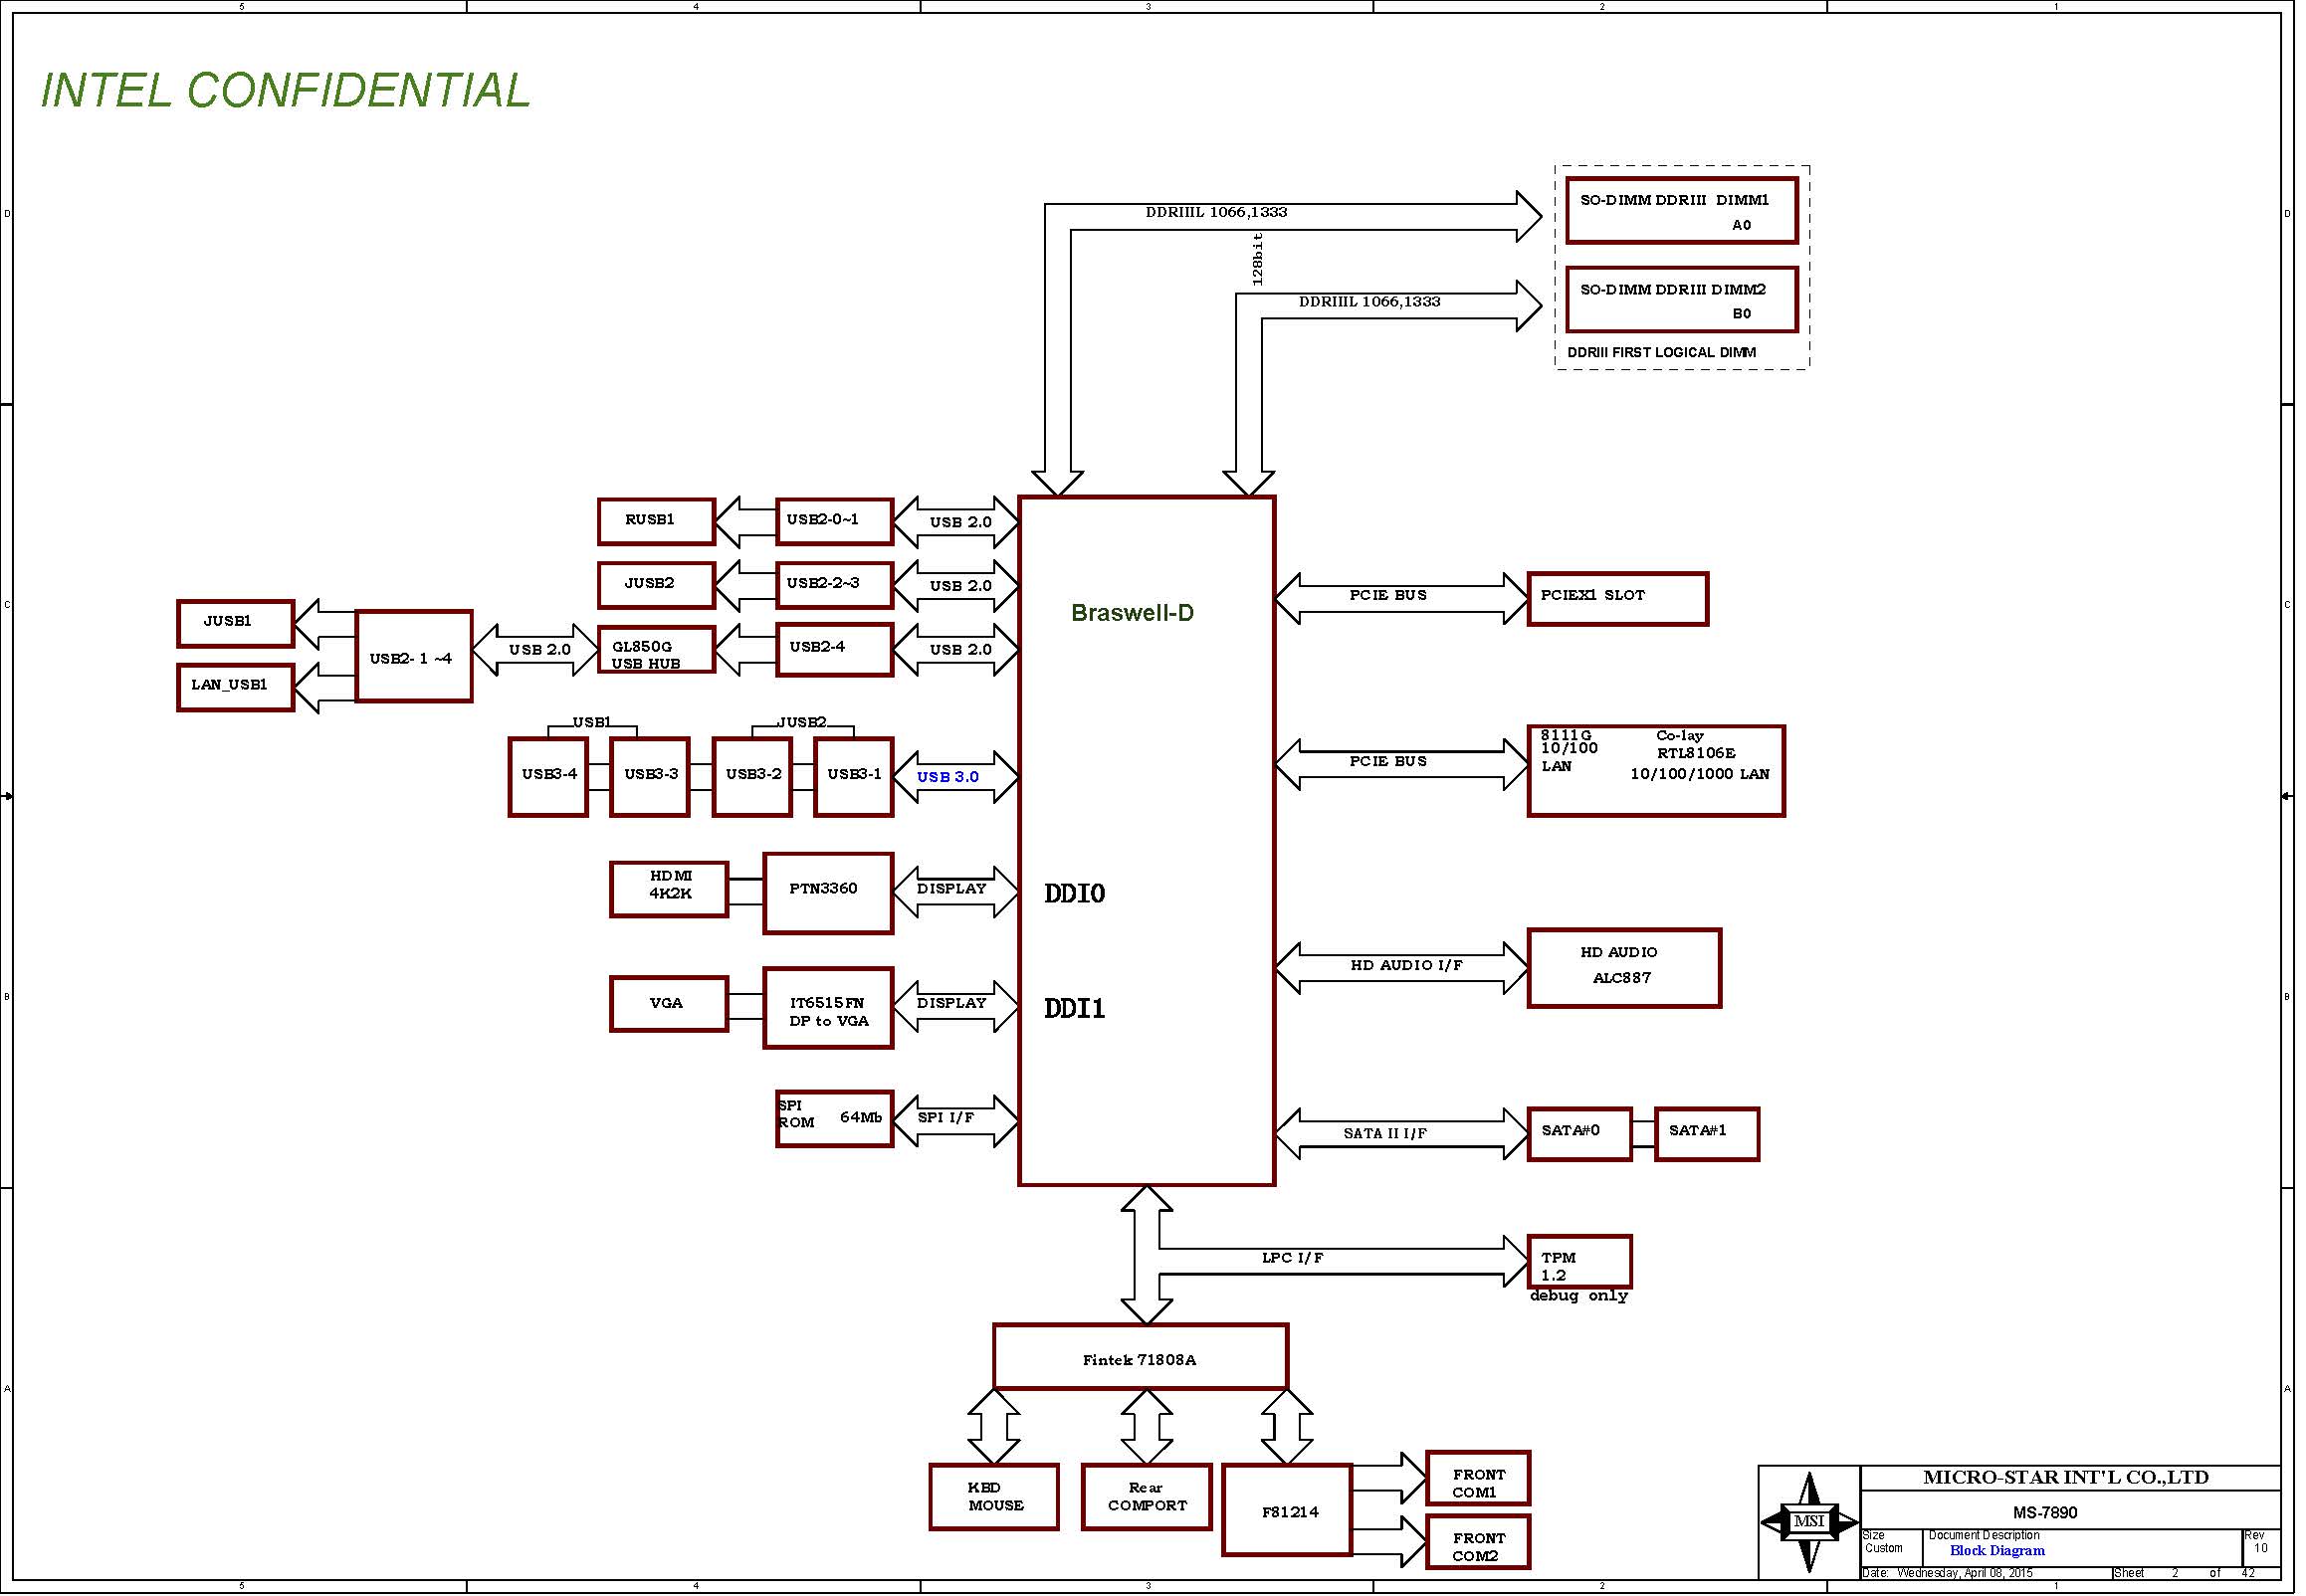Select the SPI ROM 64Mb block

[834, 1119]
